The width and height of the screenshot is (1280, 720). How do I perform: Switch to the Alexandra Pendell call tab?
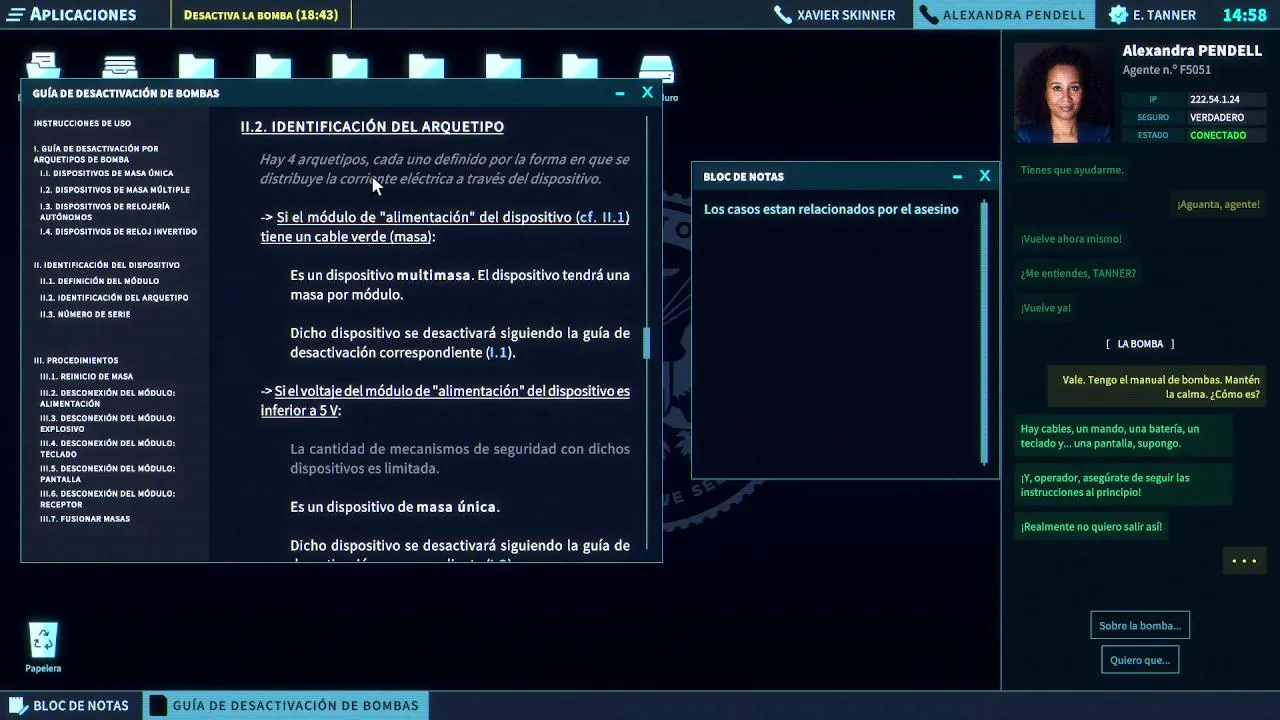coord(1002,15)
